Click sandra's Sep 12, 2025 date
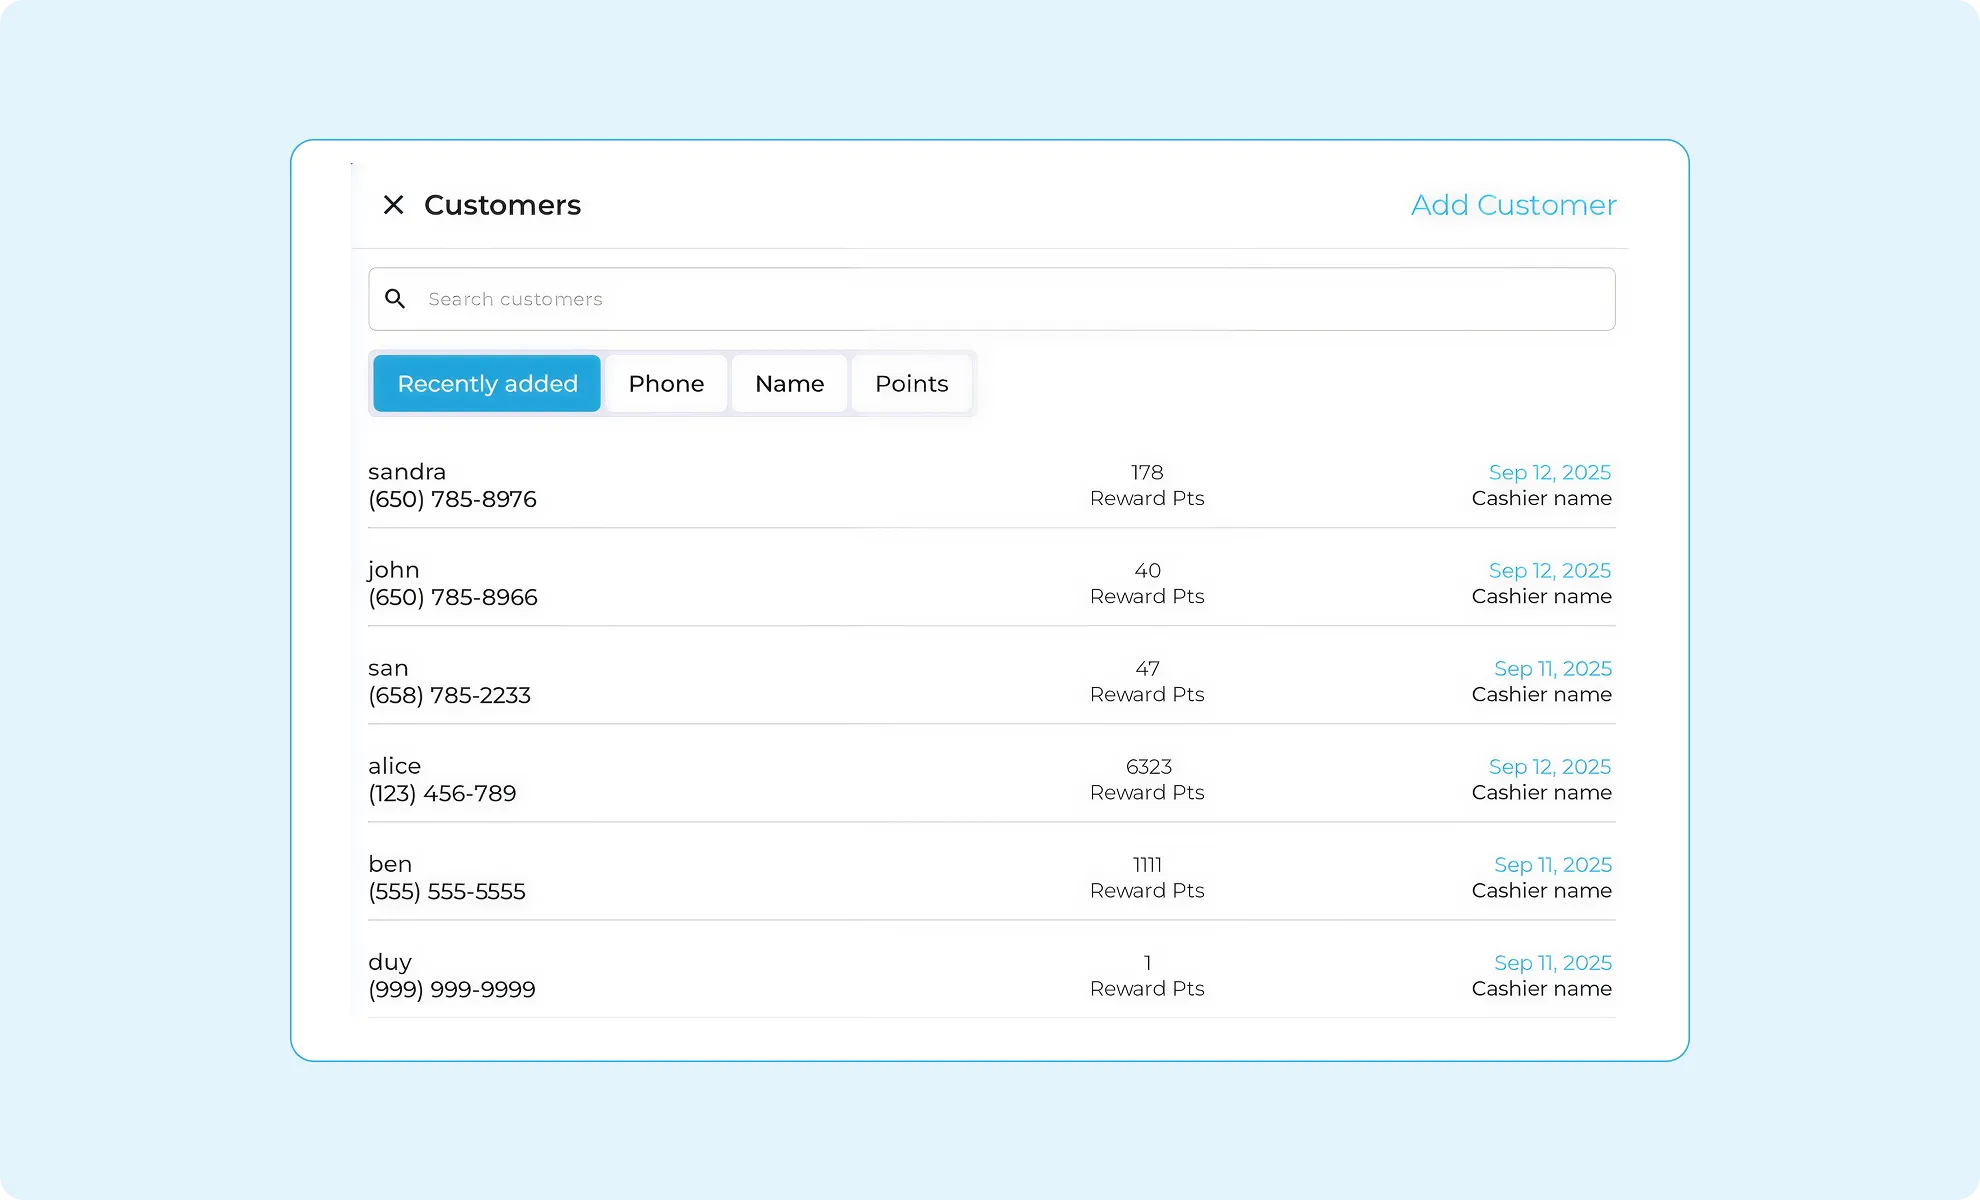 point(1549,472)
